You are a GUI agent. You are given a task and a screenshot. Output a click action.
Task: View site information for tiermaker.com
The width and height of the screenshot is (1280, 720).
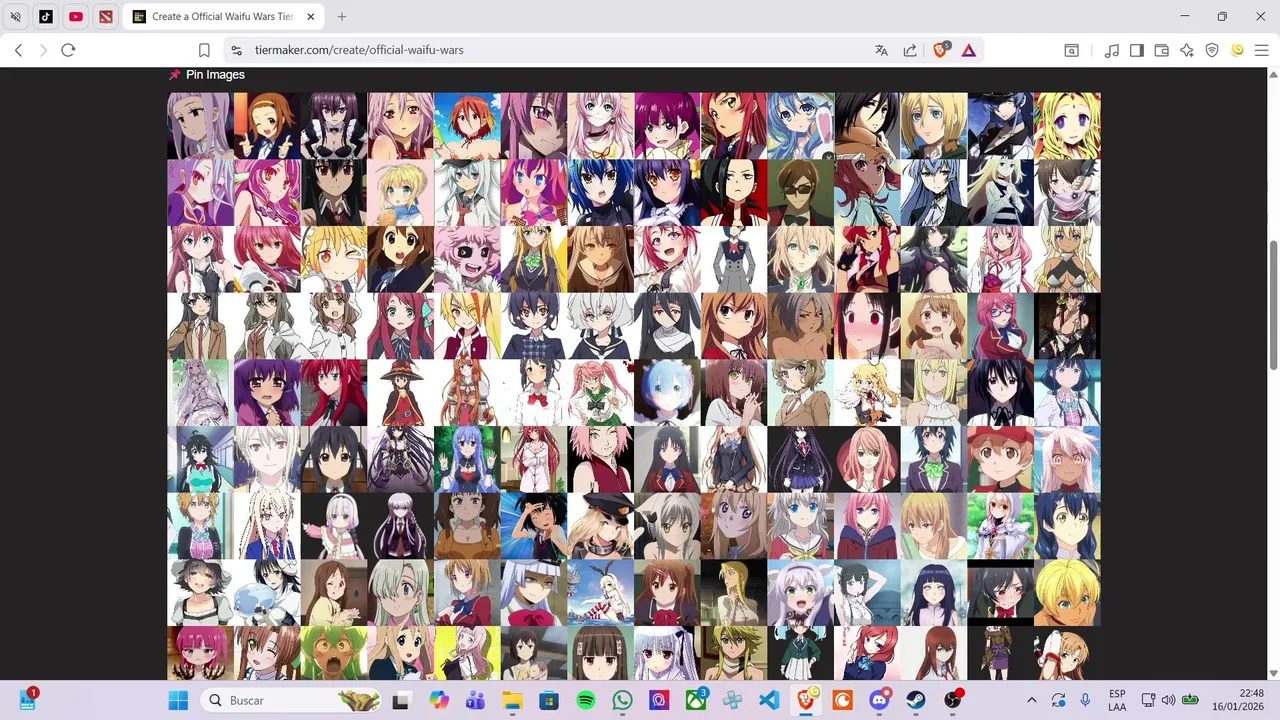pyautogui.click(x=235, y=50)
